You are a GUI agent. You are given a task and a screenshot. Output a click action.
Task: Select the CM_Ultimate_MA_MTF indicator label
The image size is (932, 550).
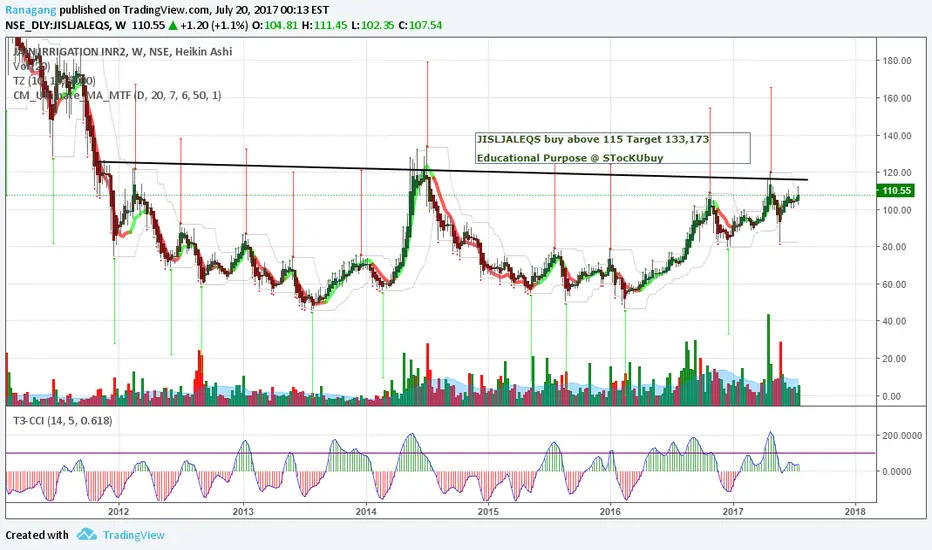pyautogui.click(x=117, y=95)
